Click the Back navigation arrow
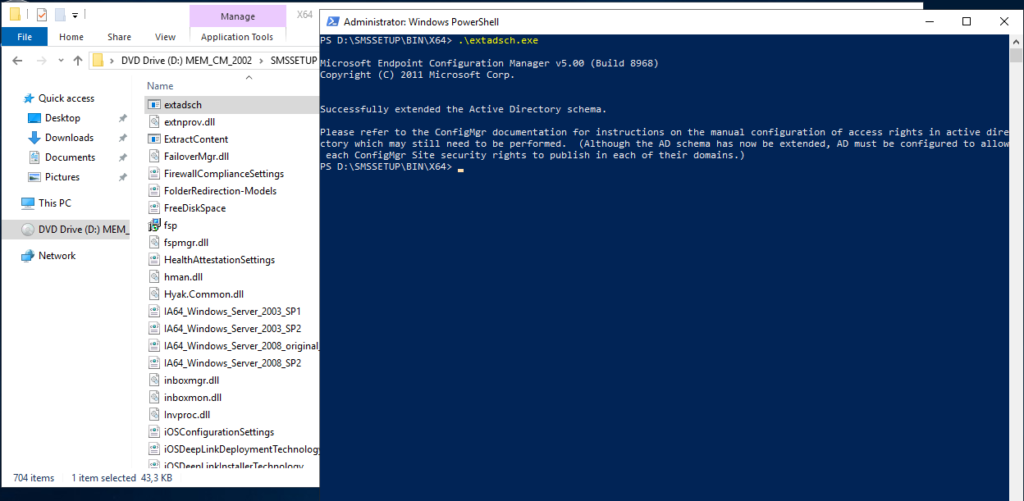The height and width of the screenshot is (501, 1024). click(15, 60)
